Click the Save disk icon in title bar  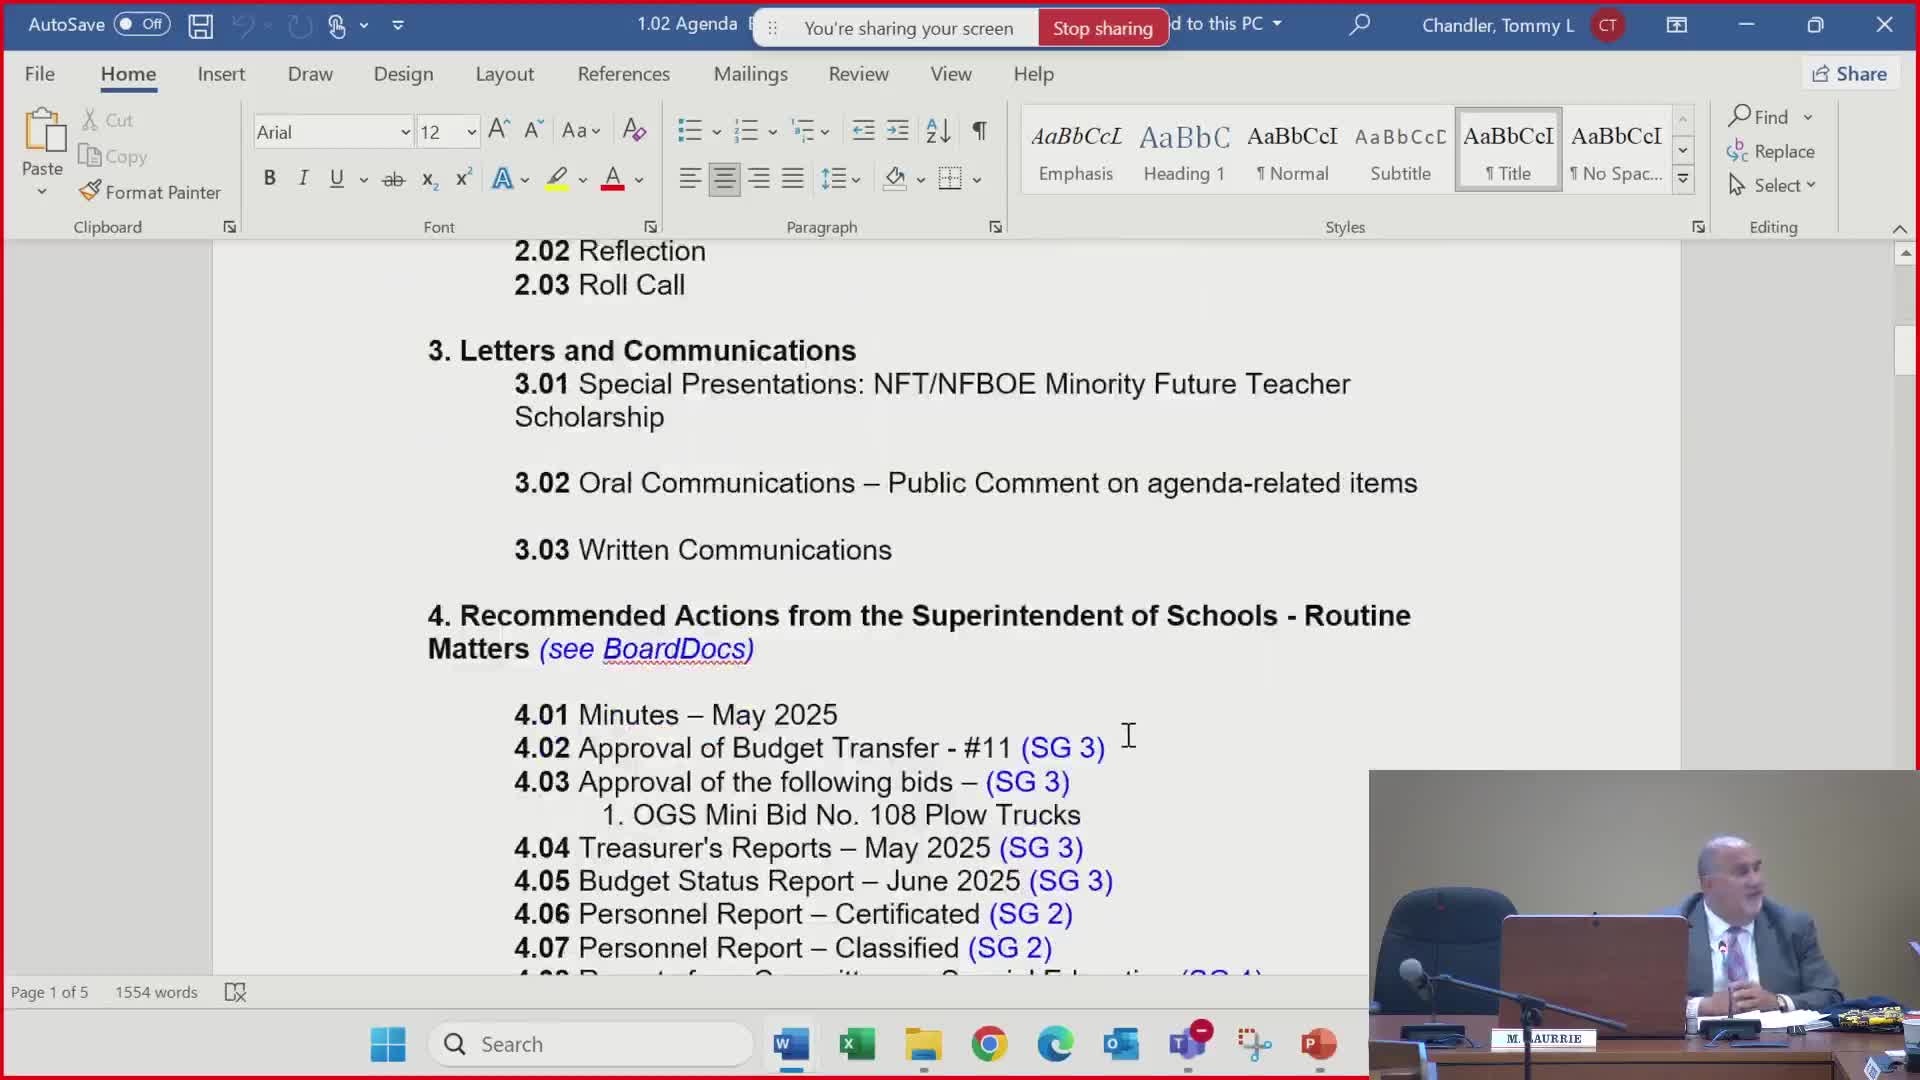coord(200,25)
